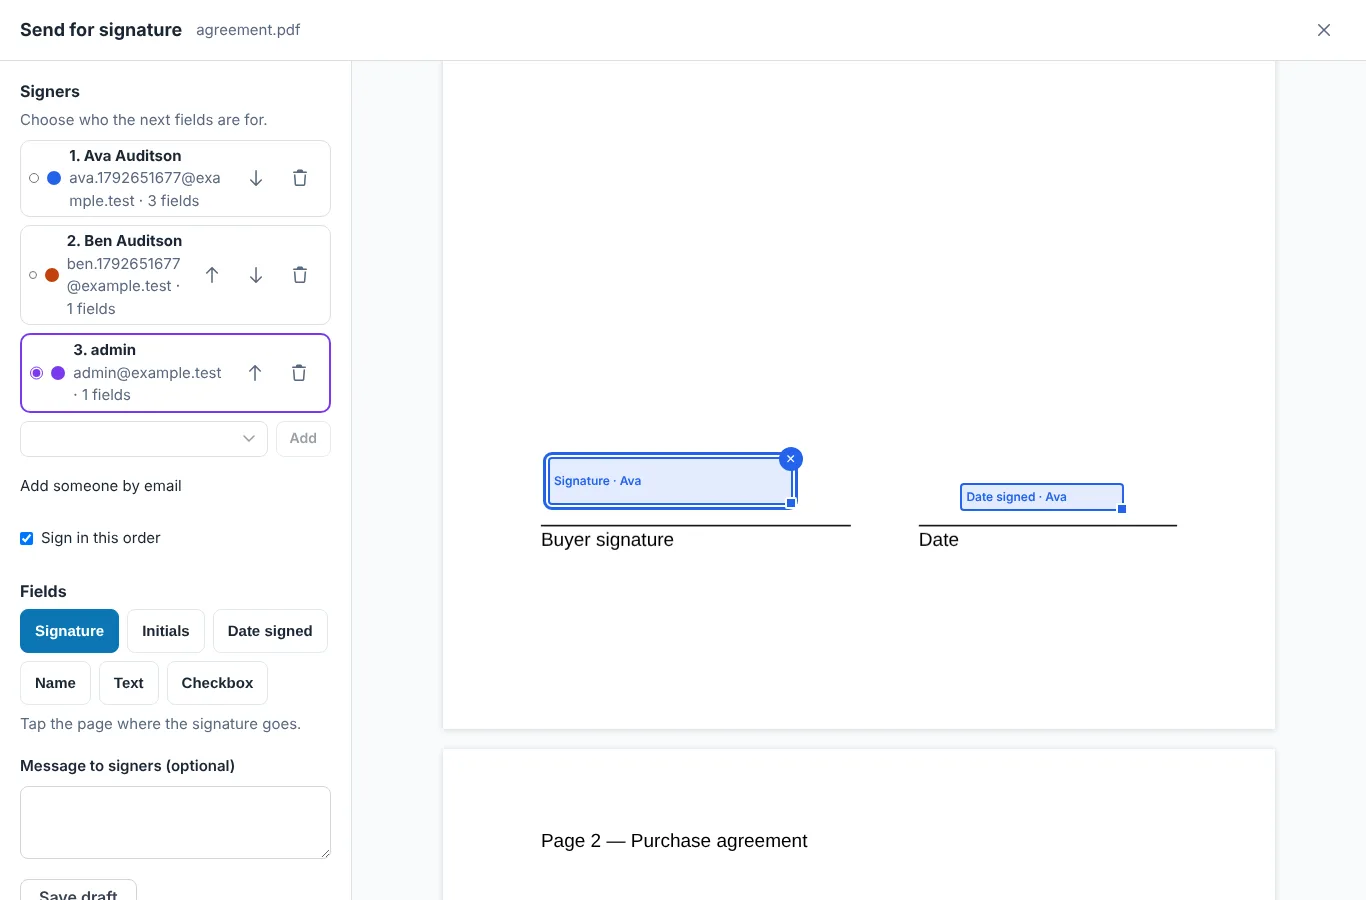Click Ben Auditson's orange color dot
Screen dimensions: 1366x900
coord(52,275)
